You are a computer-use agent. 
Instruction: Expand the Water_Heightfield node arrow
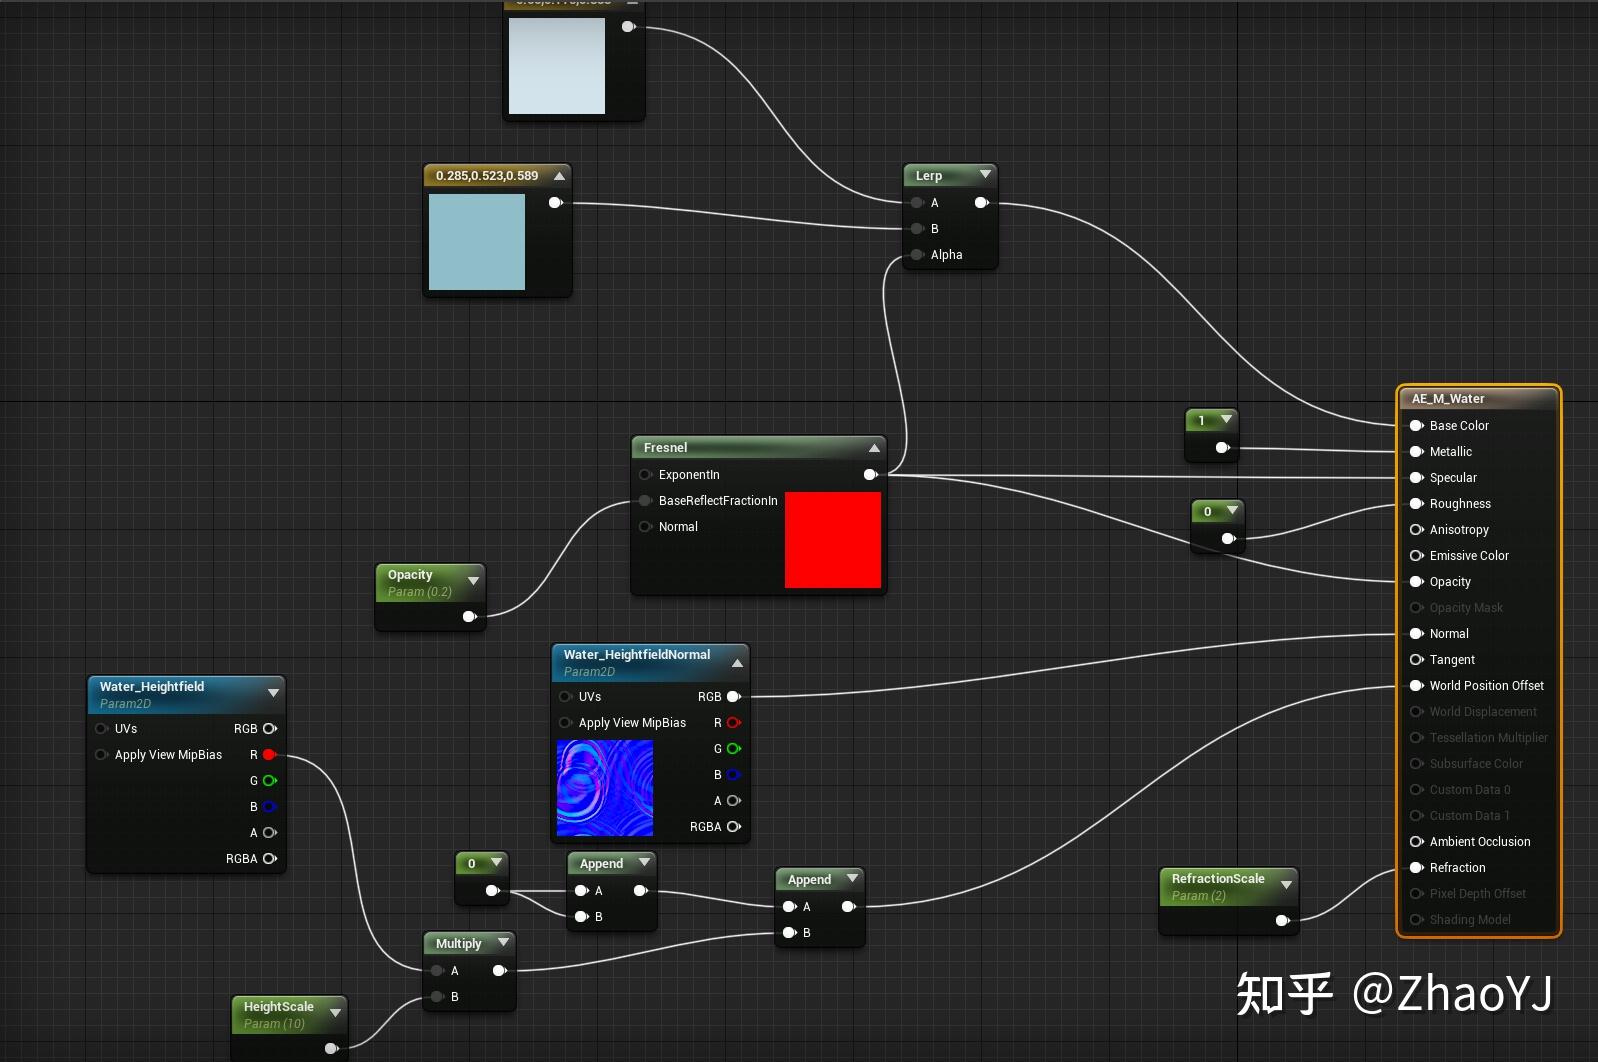pyautogui.click(x=274, y=693)
